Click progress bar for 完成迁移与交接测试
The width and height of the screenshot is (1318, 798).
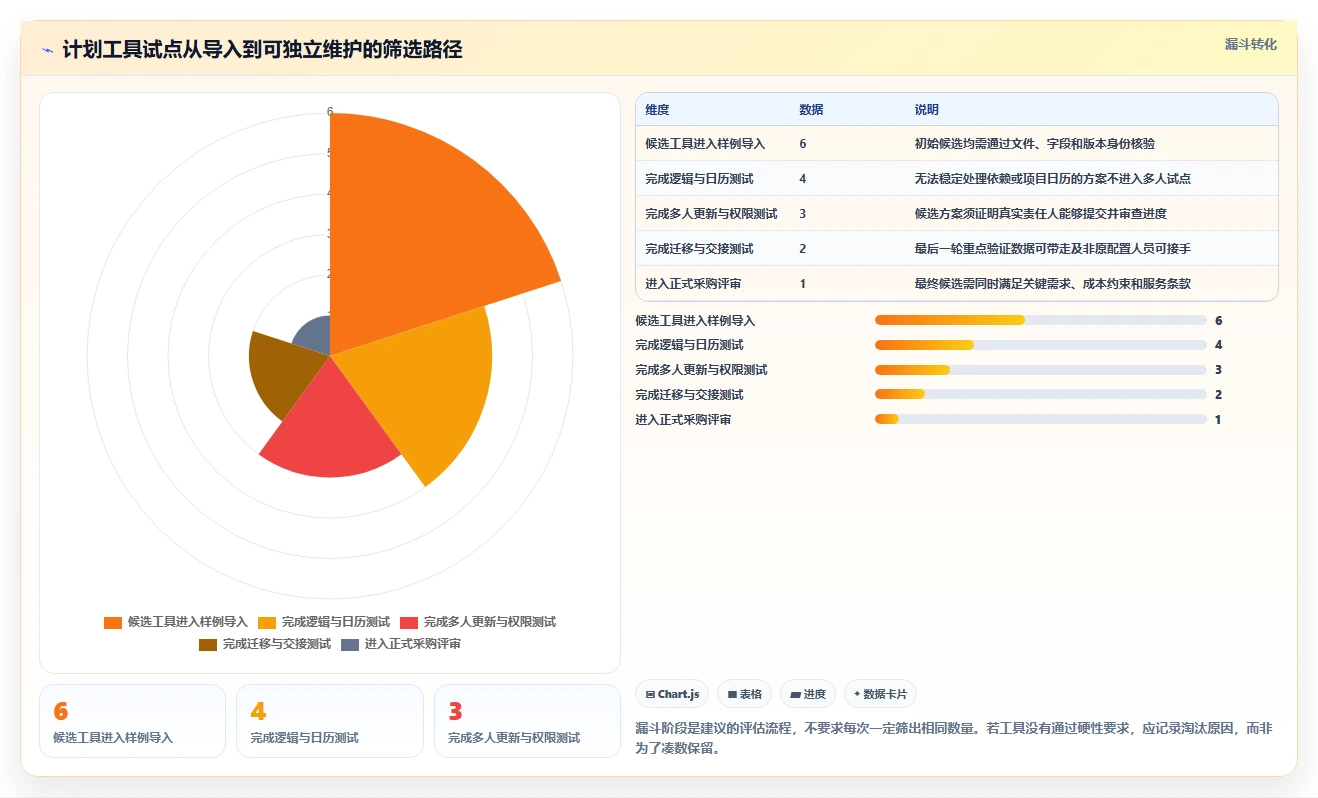(1040, 395)
